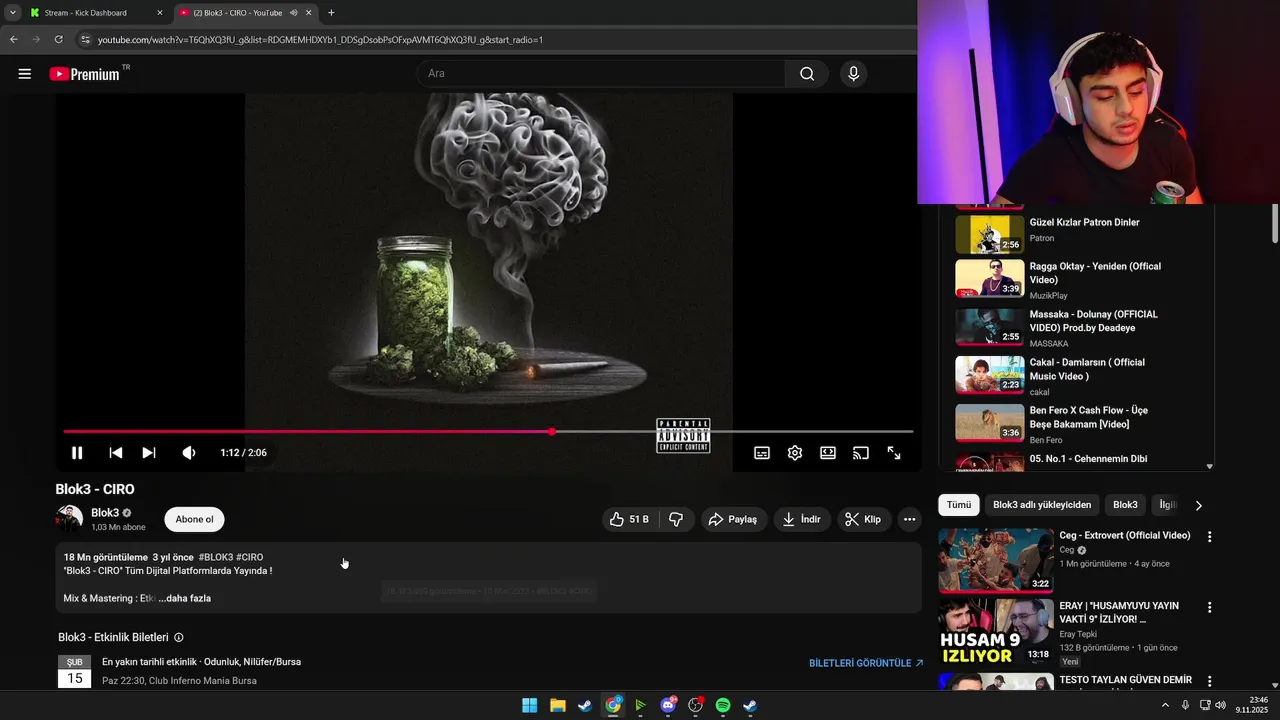Show info icon beside Blok3 - Etkinlik Biletleri
1280x720 pixels.
[179, 637]
